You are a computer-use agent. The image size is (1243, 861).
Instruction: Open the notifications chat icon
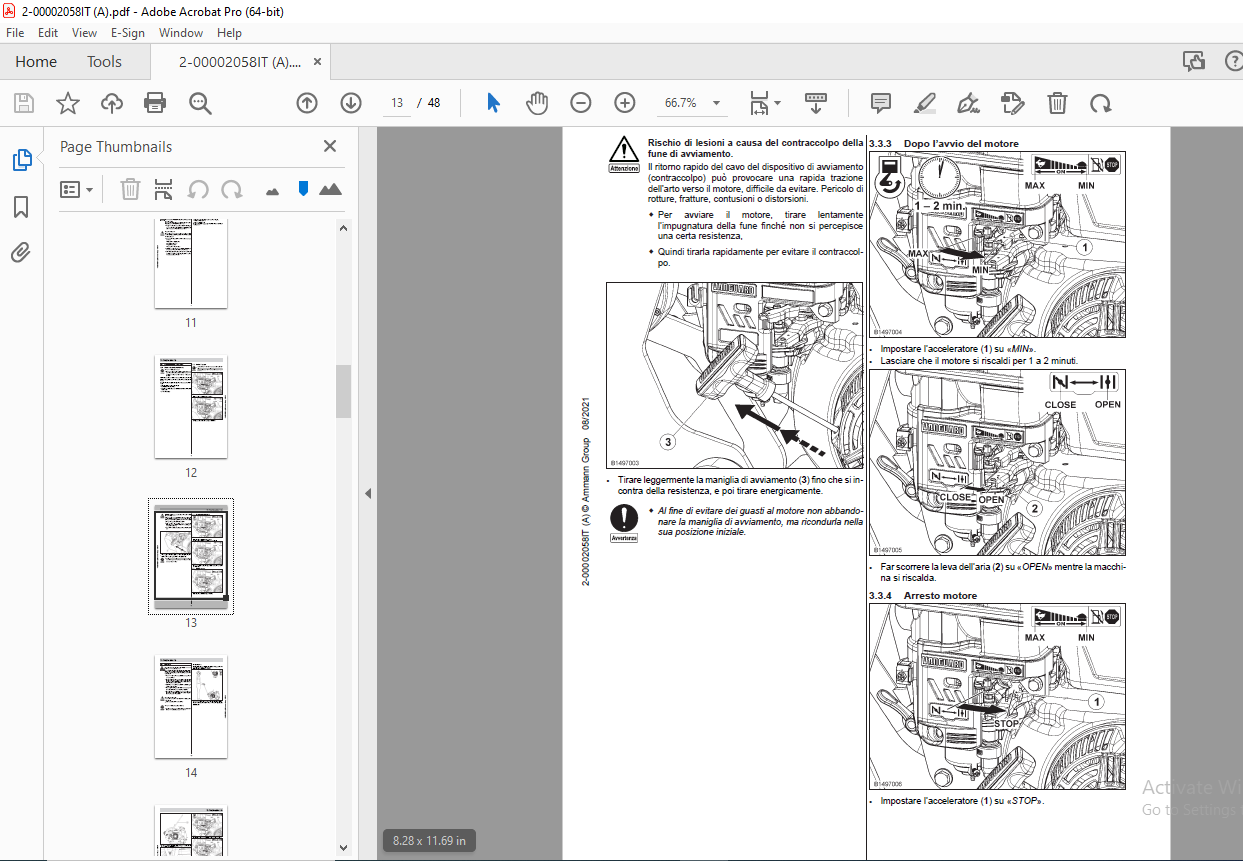coord(1193,61)
